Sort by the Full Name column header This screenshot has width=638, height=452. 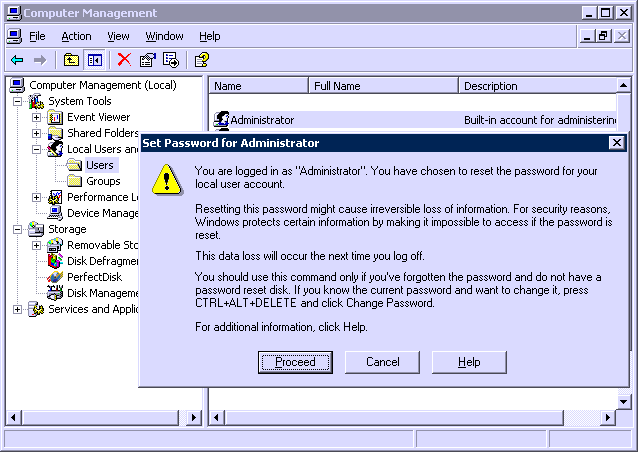click(384, 86)
